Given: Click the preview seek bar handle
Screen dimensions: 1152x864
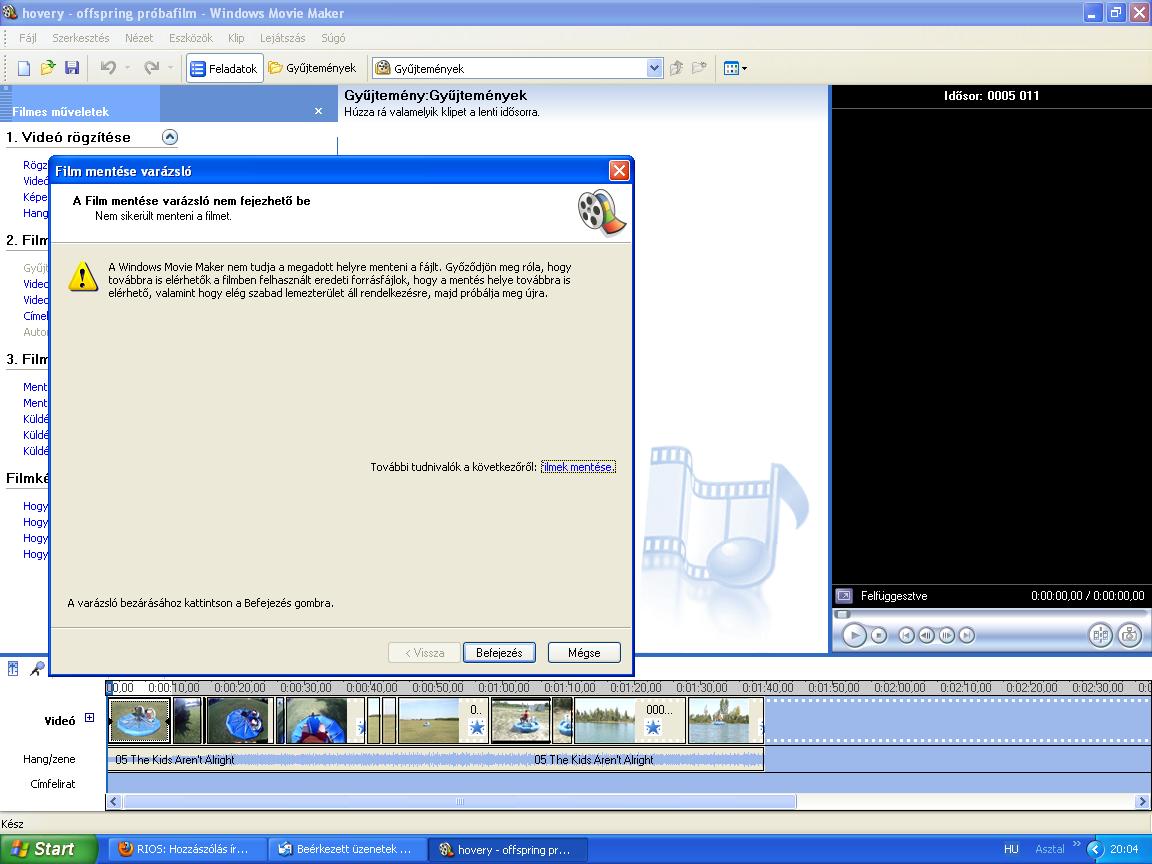Looking at the screenshot, I should 843,614.
